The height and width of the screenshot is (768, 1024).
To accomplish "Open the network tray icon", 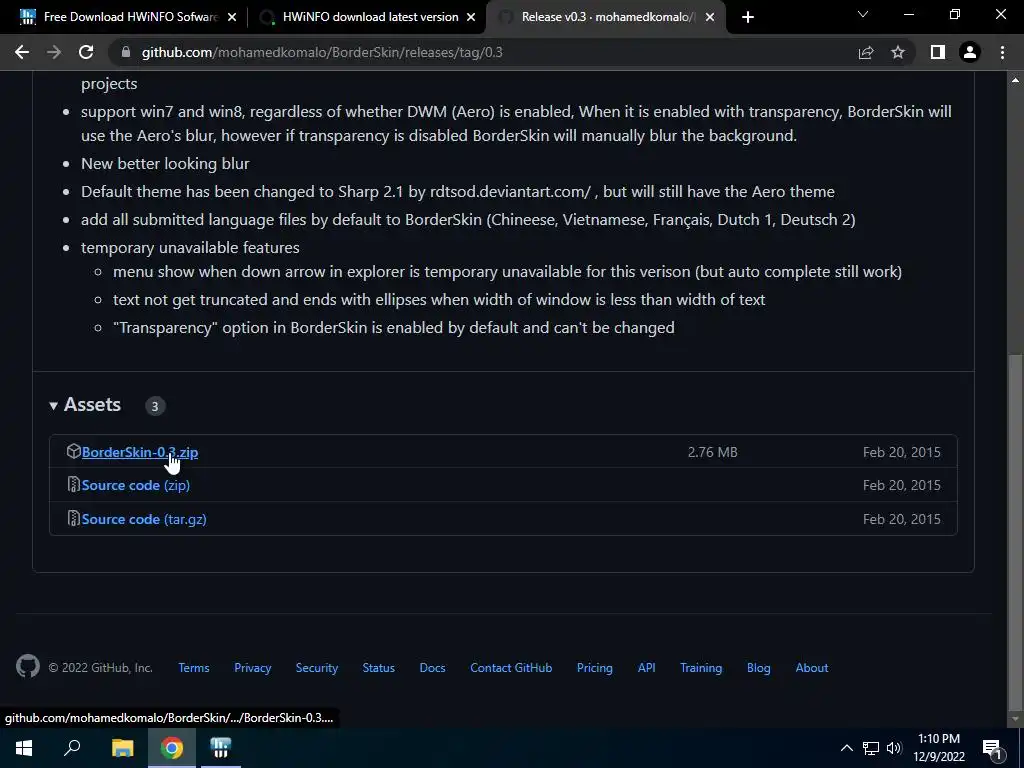I will [x=871, y=748].
